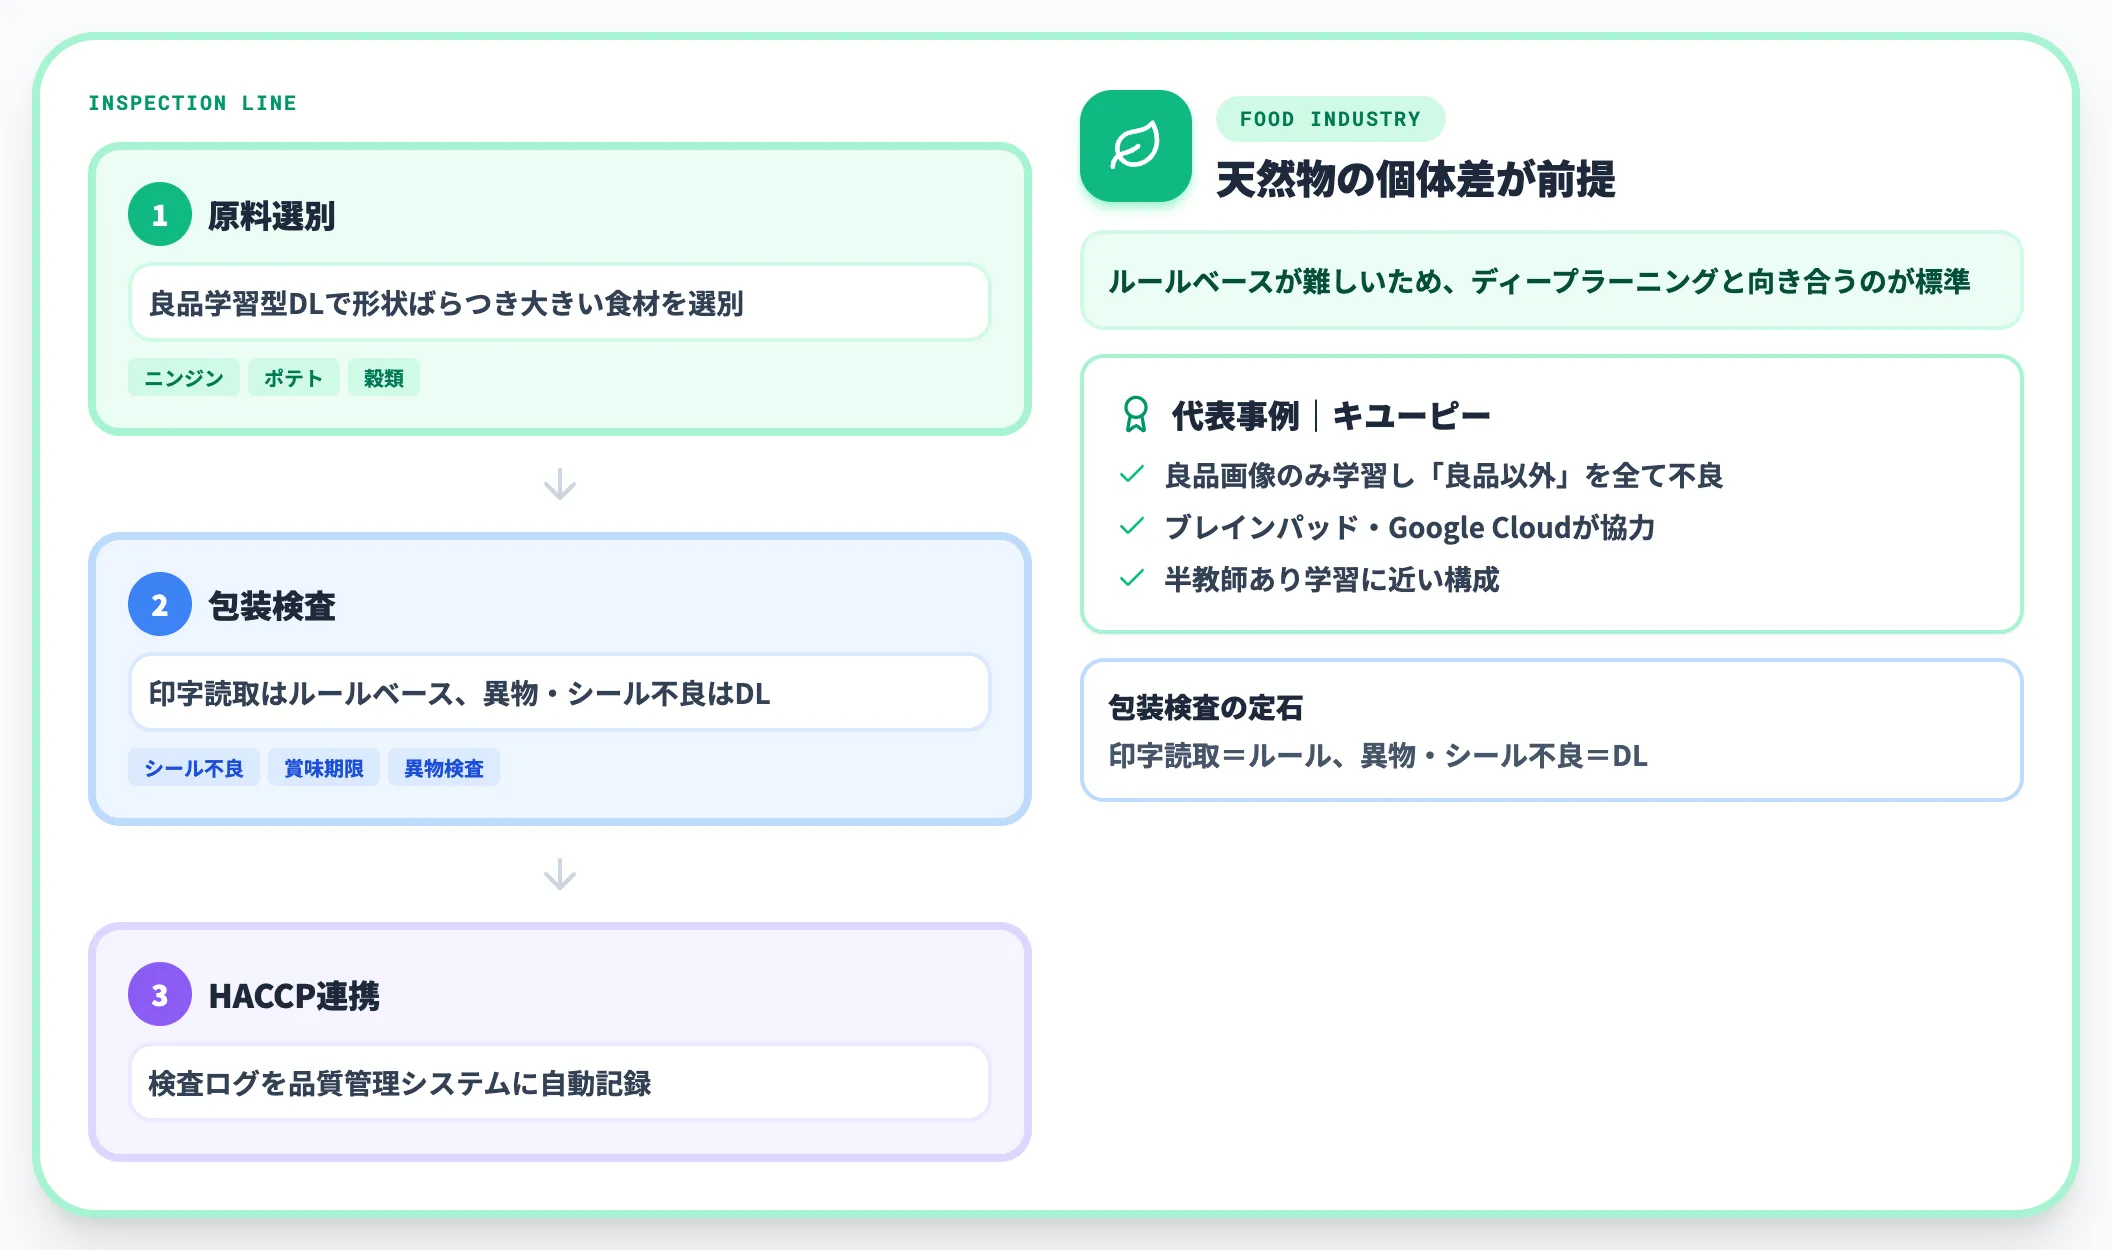2112x1250 pixels.
Task: Click the 代表事例｜キユーピー card title
Action: point(1331,416)
